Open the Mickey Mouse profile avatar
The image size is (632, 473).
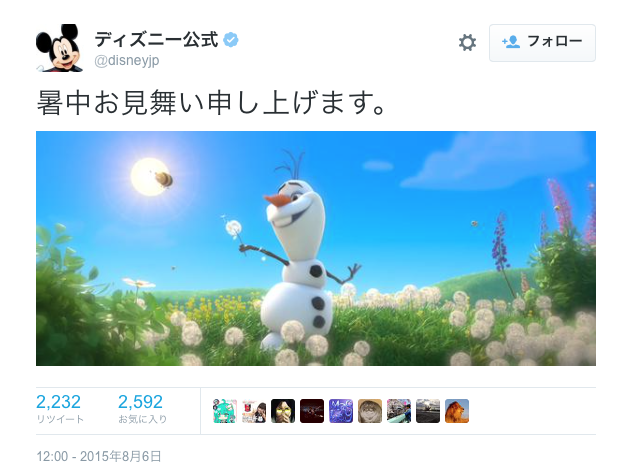click(60, 48)
